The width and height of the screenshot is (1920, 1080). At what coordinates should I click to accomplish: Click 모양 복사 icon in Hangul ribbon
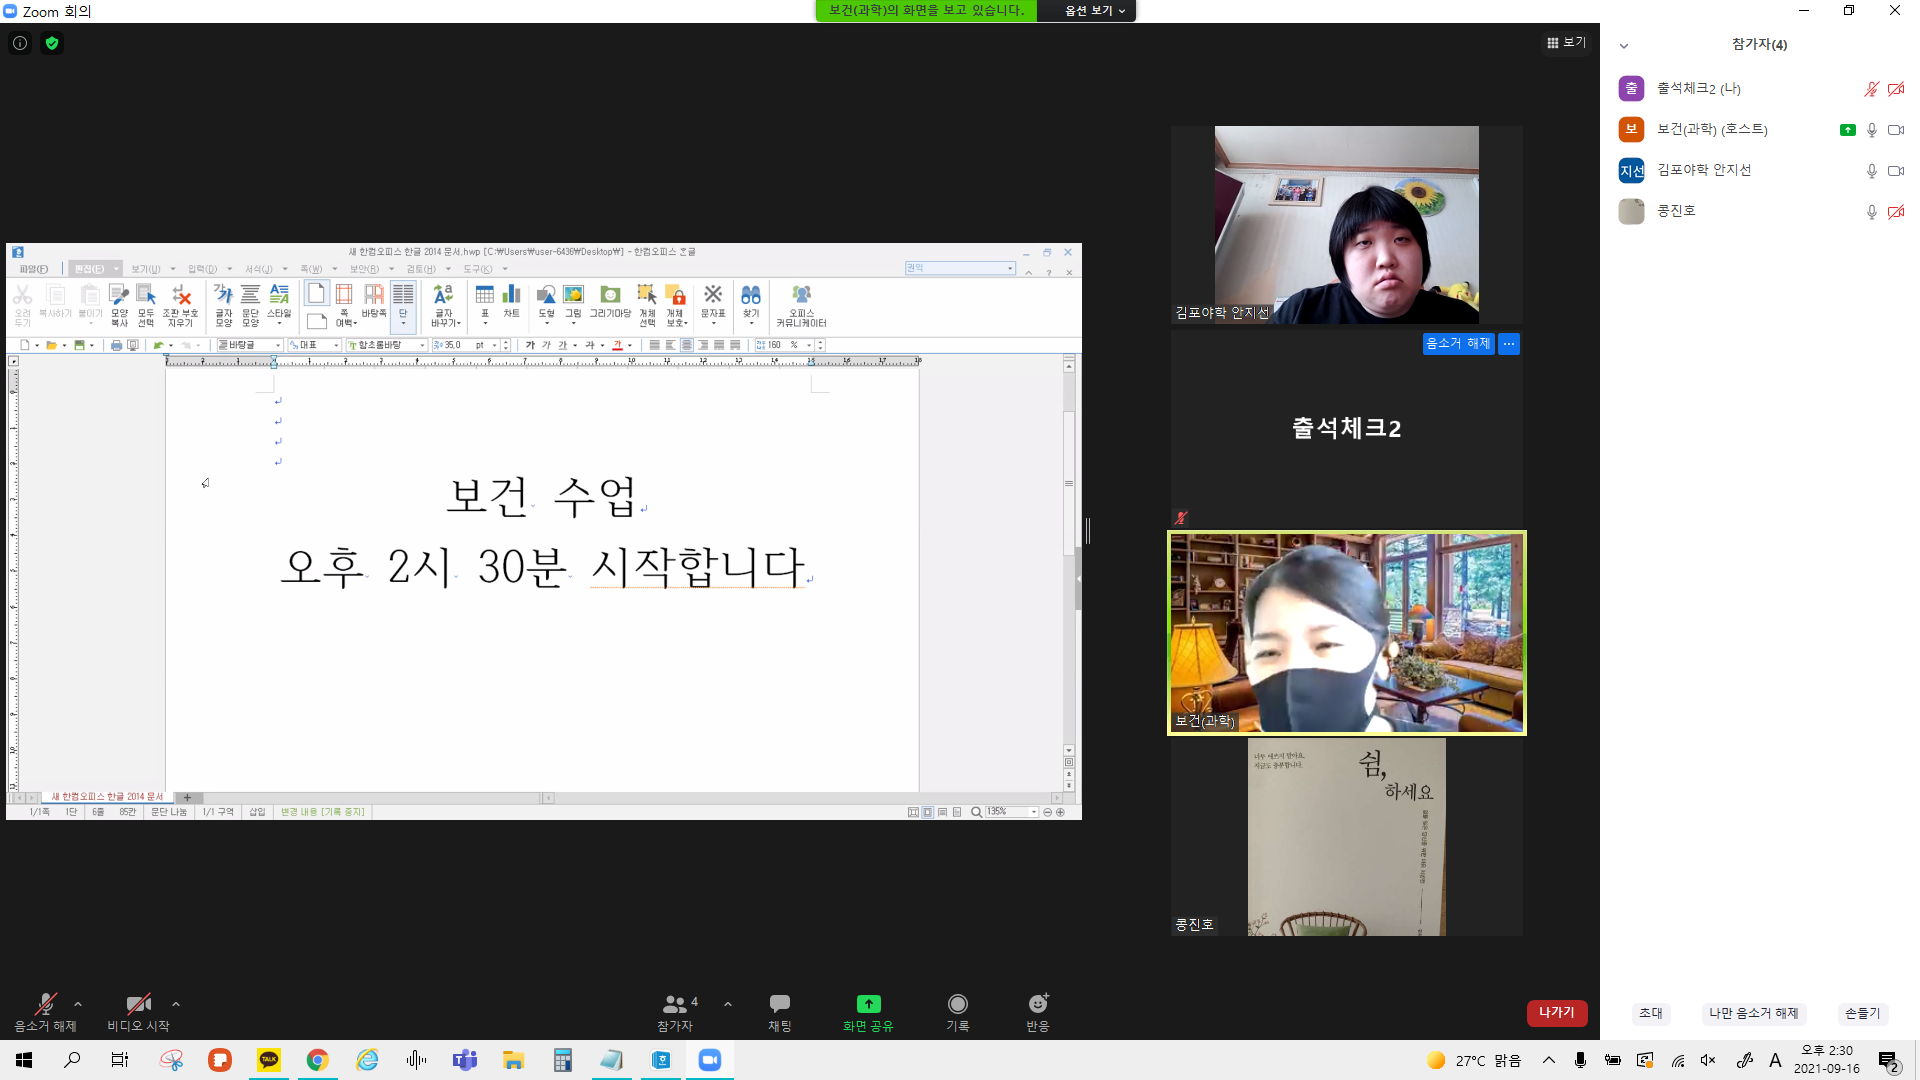pyautogui.click(x=119, y=305)
